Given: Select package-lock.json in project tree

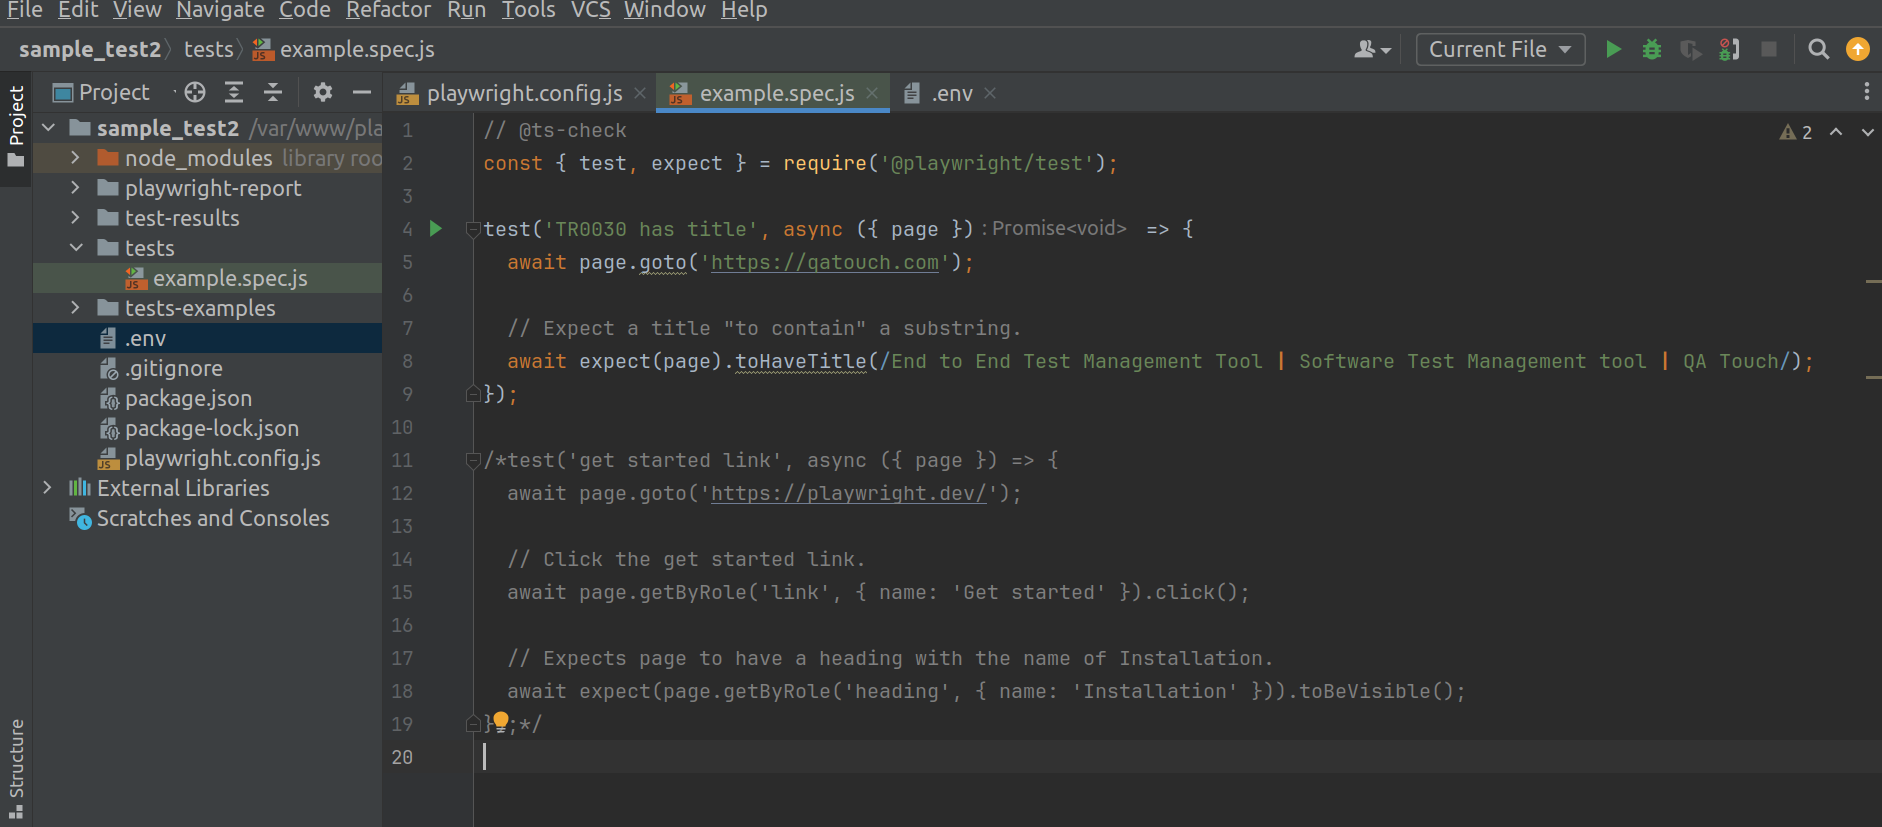Looking at the screenshot, I should point(208,428).
